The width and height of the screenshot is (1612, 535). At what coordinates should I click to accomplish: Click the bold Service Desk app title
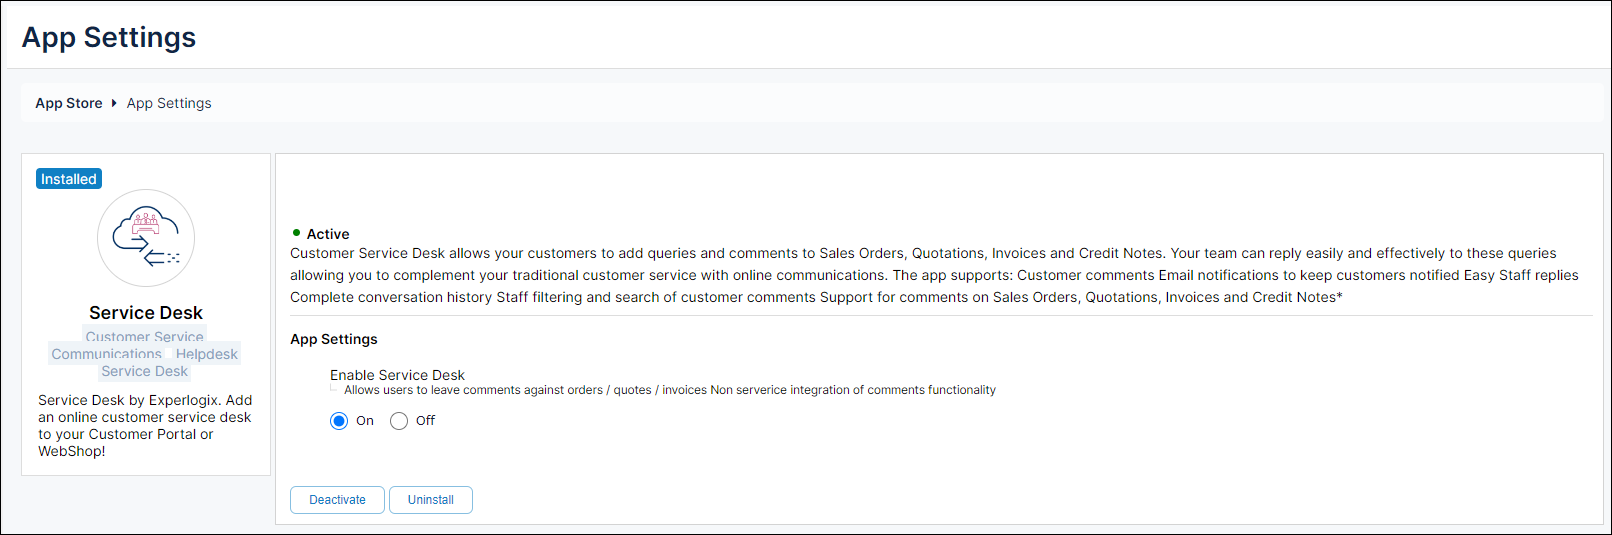pyautogui.click(x=146, y=313)
